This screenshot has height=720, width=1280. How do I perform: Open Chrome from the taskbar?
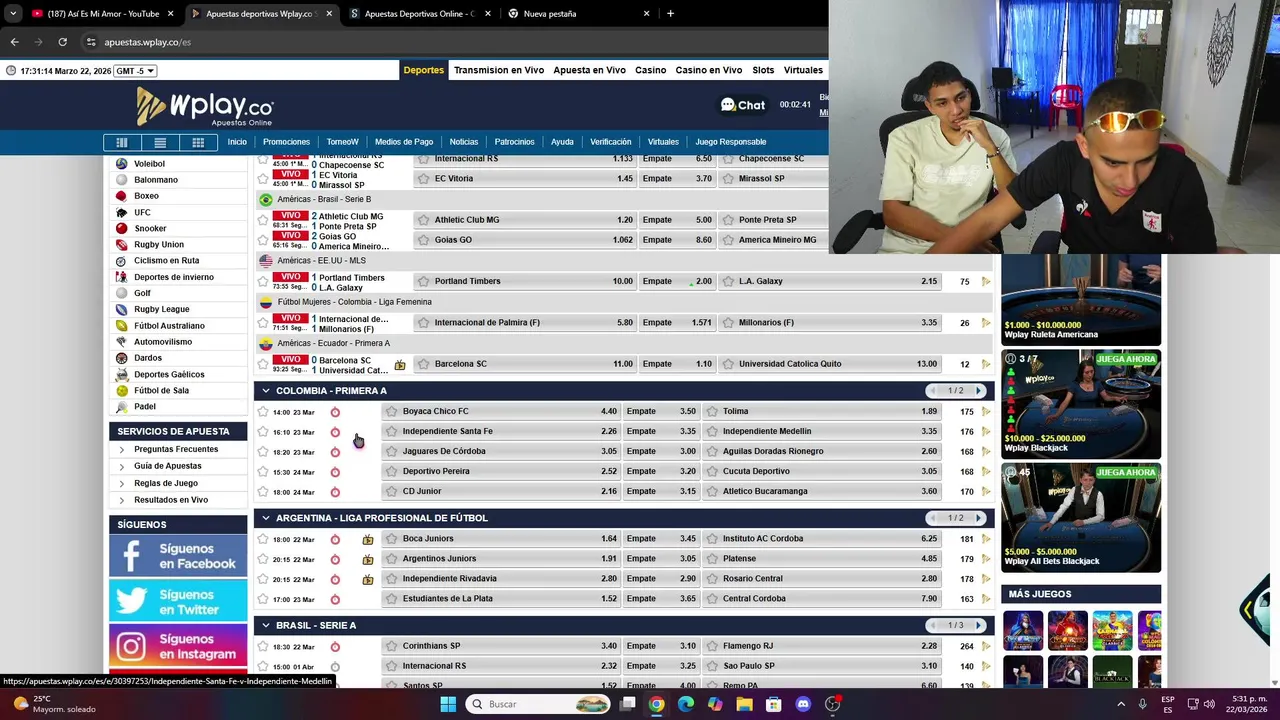click(x=656, y=704)
